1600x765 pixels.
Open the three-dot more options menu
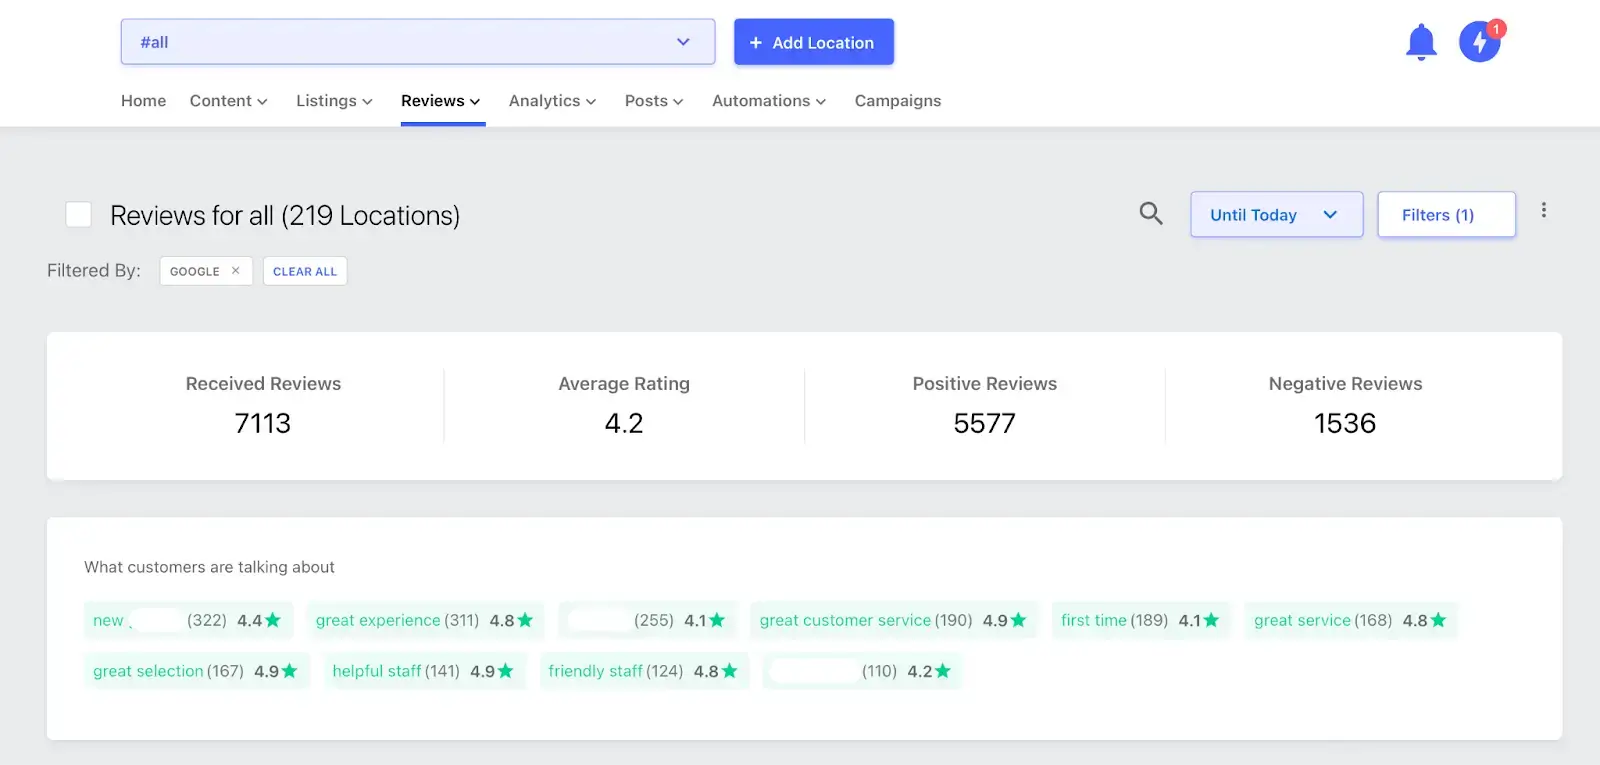pos(1544,210)
